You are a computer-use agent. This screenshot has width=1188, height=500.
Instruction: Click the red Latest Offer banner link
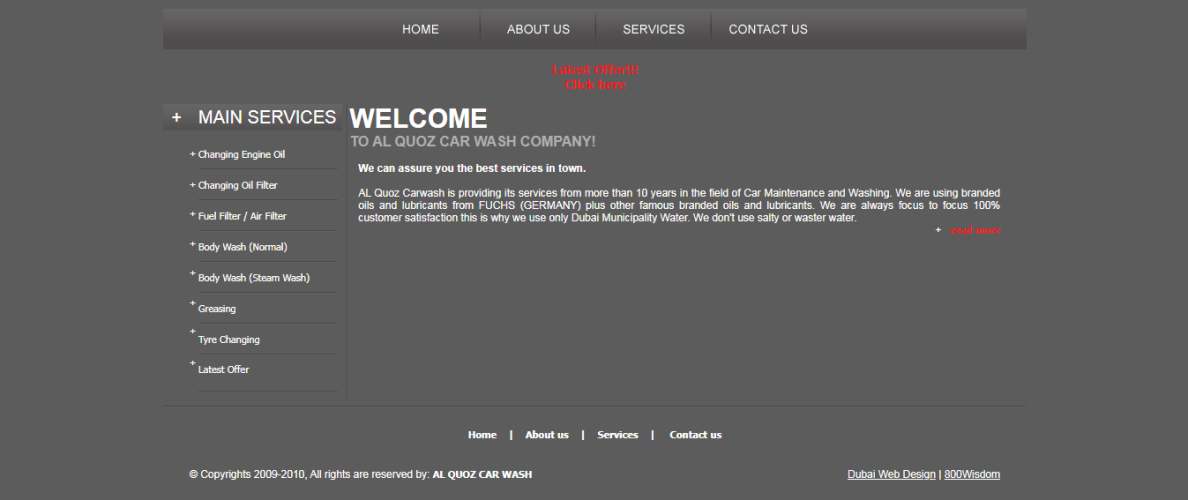click(x=596, y=77)
